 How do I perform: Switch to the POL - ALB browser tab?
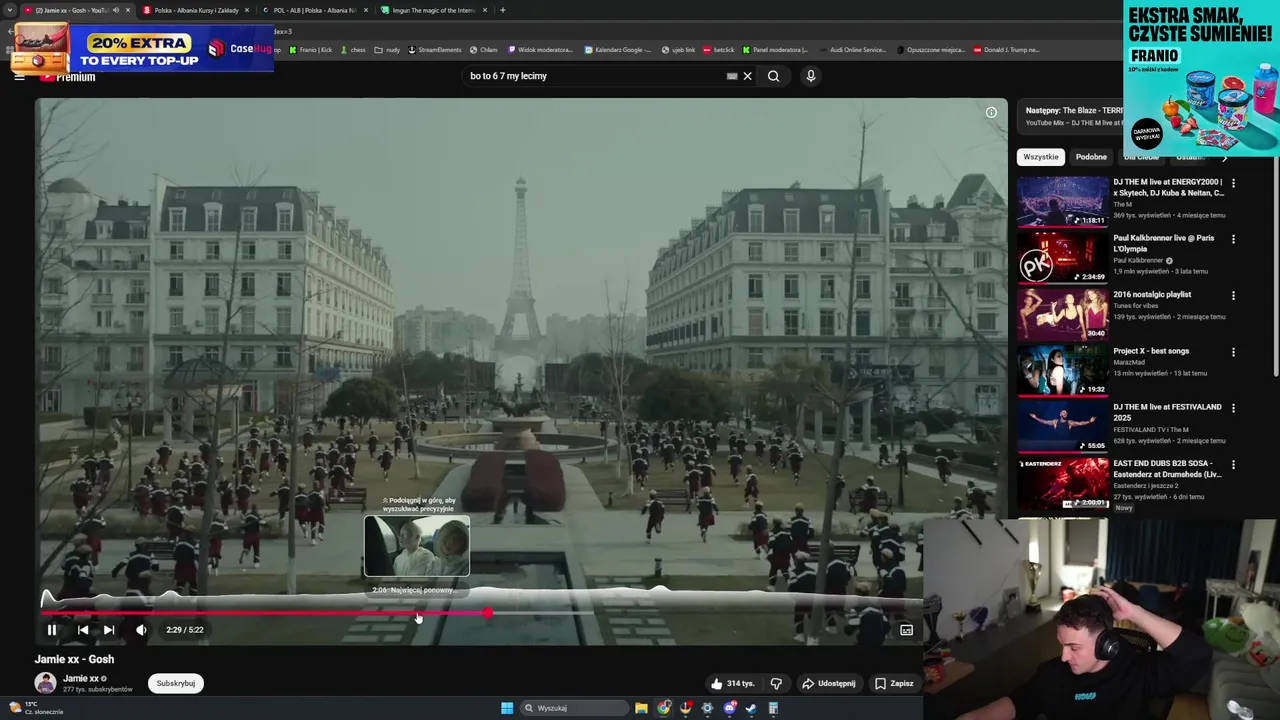pos(314,10)
